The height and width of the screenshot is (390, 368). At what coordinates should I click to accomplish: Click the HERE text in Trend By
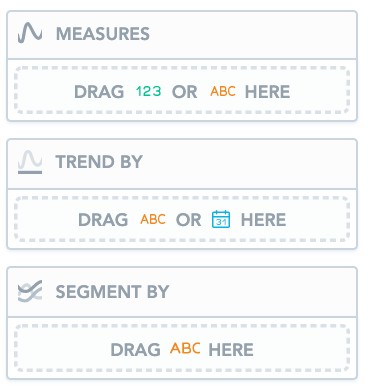click(263, 220)
